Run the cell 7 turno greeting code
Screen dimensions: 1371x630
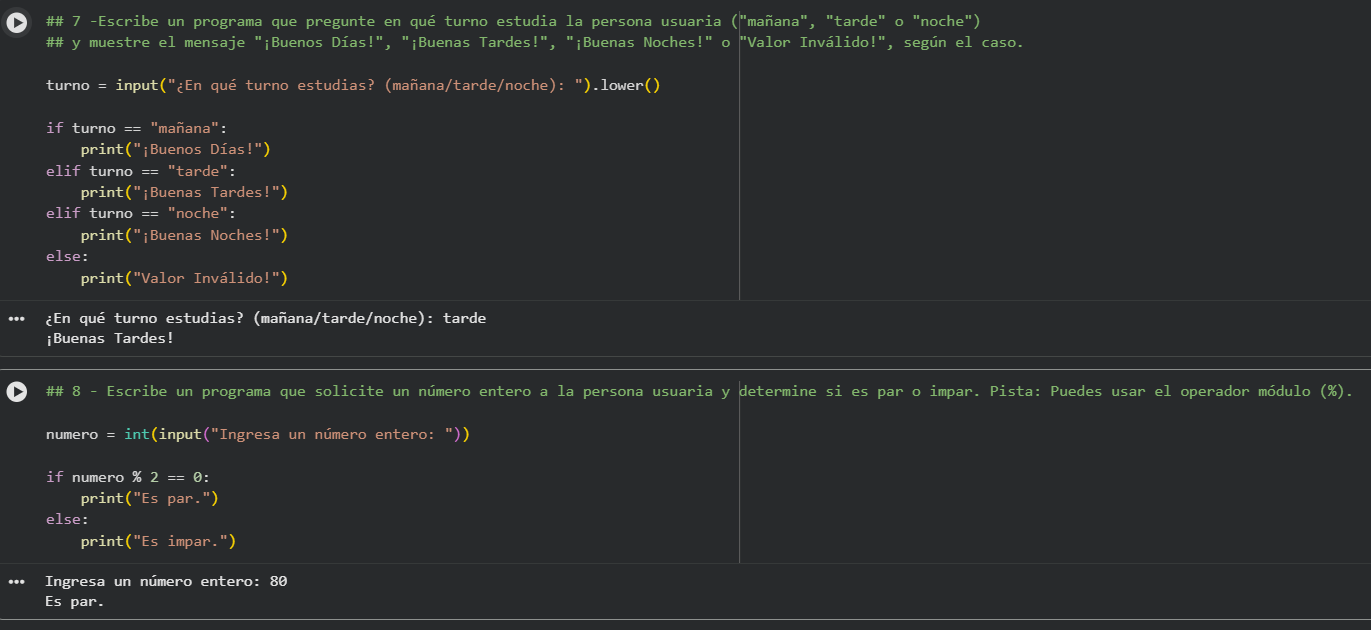[17, 23]
